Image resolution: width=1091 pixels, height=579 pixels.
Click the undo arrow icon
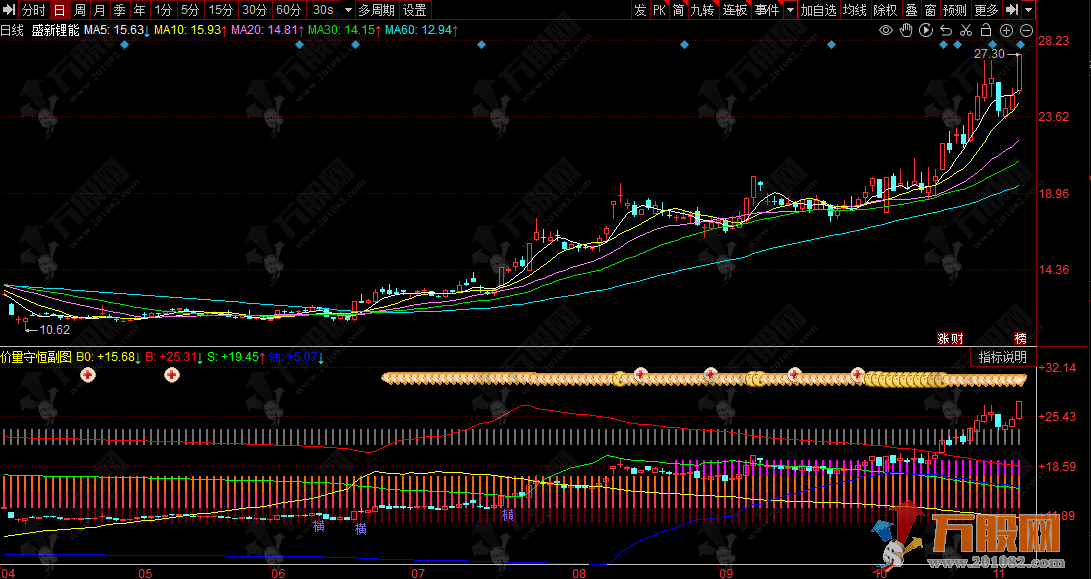945,31
